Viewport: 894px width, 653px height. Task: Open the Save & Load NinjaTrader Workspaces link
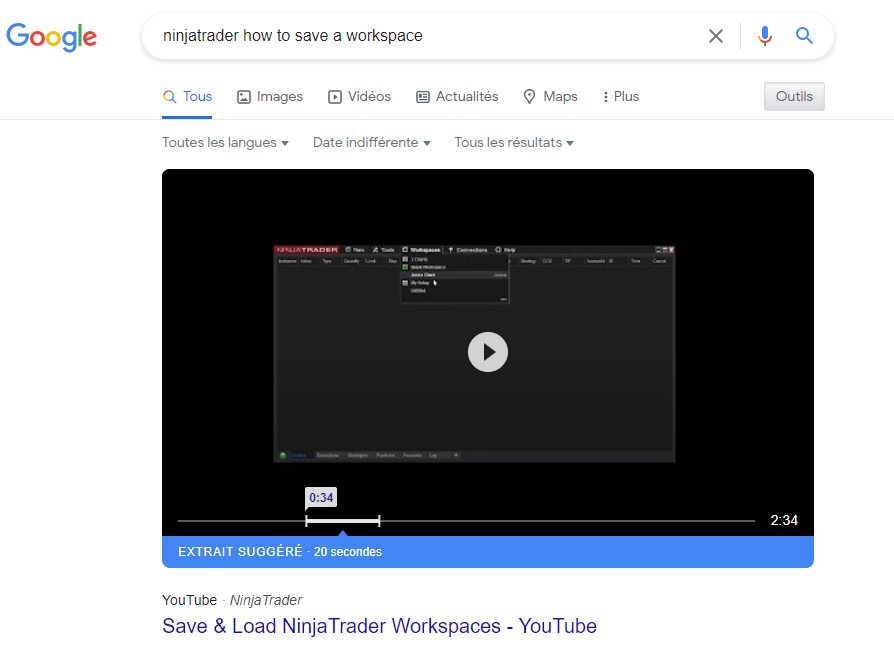click(x=379, y=626)
